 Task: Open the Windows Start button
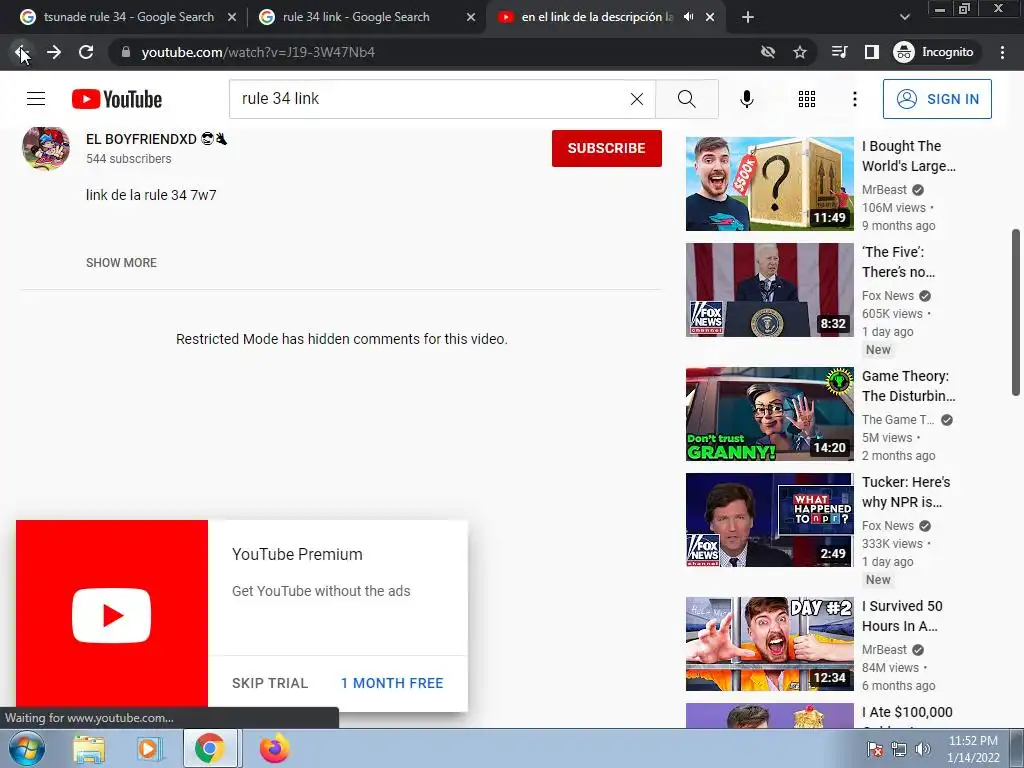click(27, 748)
